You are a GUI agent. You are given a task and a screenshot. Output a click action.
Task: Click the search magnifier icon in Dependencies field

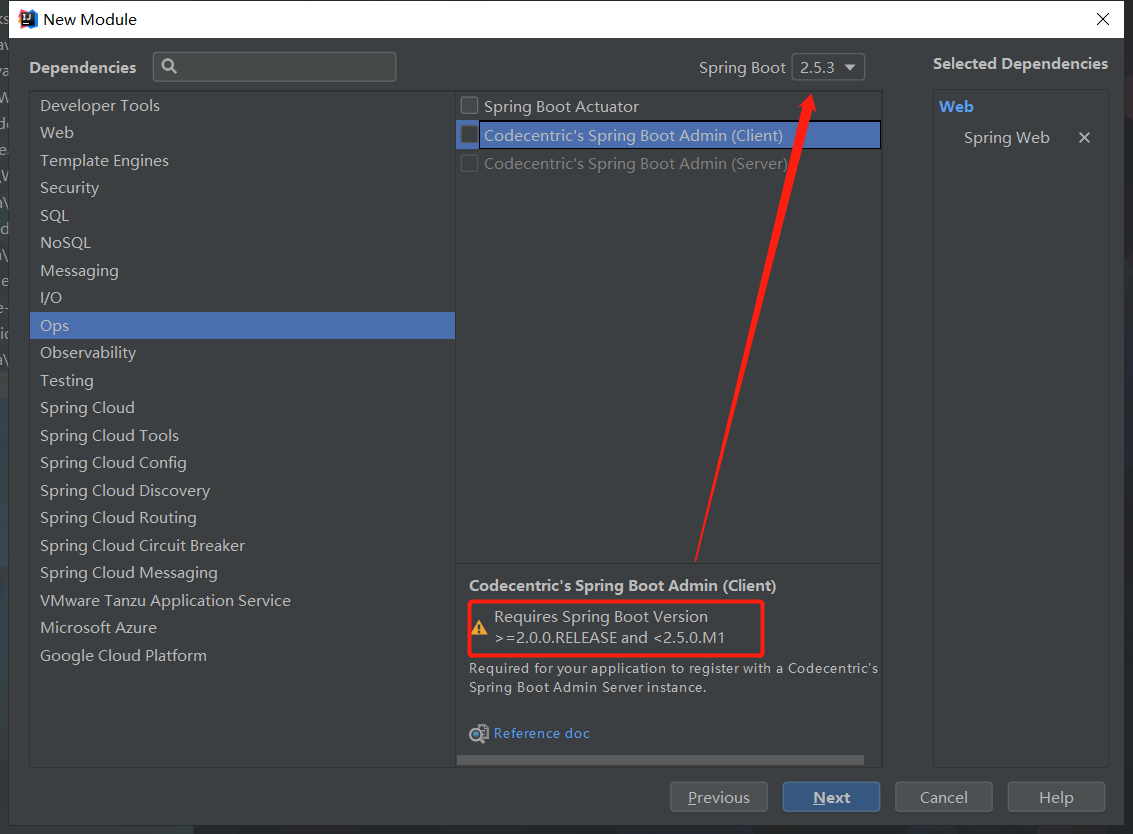tap(169, 66)
